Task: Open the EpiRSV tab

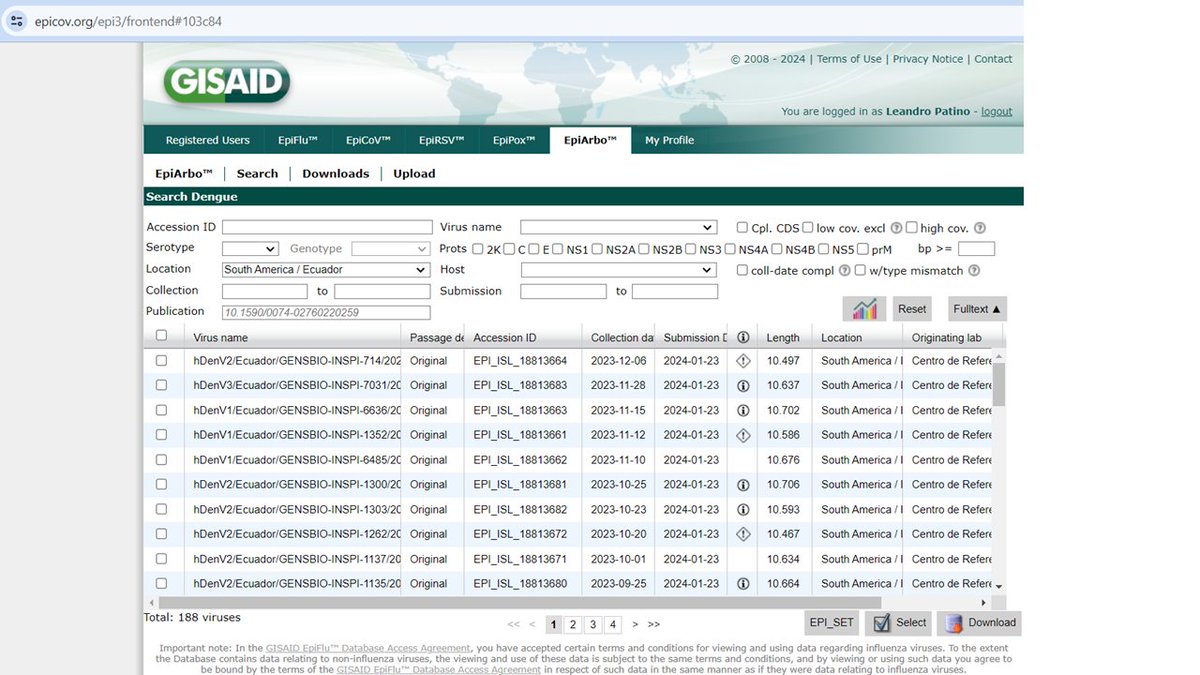Action: [442, 140]
